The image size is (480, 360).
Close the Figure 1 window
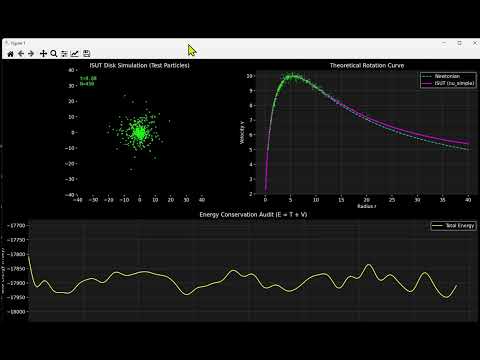(475, 43)
